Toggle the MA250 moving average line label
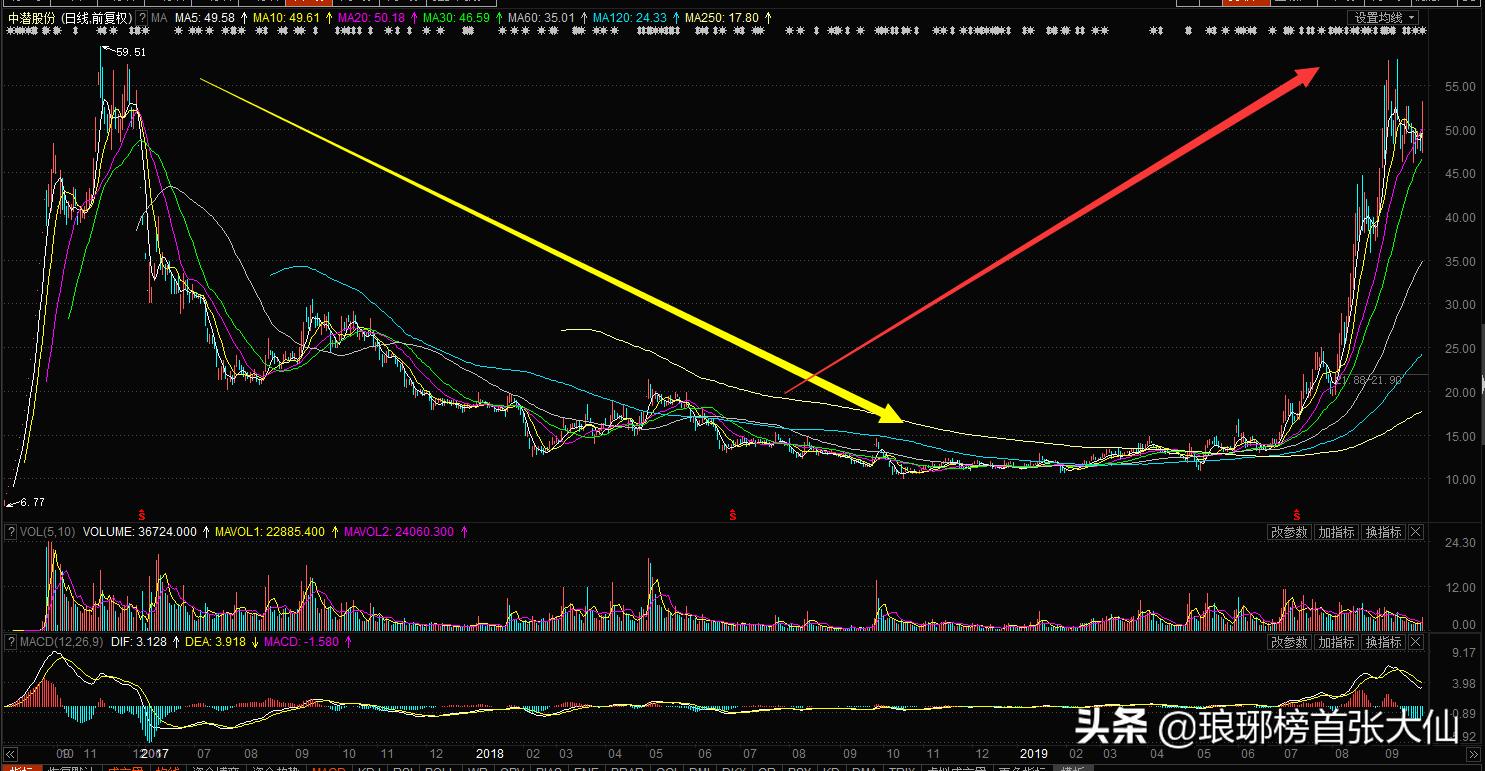Image resolution: width=1485 pixels, height=771 pixels. (x=703, y=17)
